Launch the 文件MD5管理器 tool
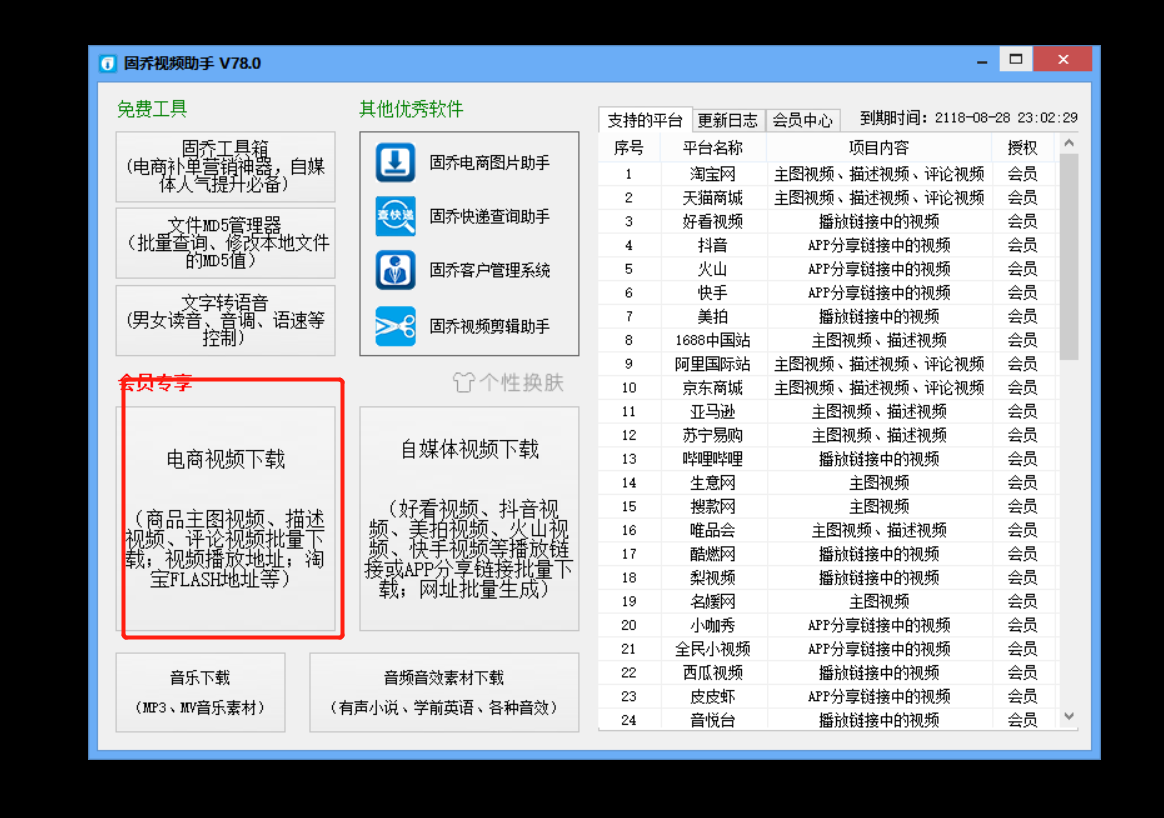This screenshot has width=1164, height=818. click(x=226, y=243)
